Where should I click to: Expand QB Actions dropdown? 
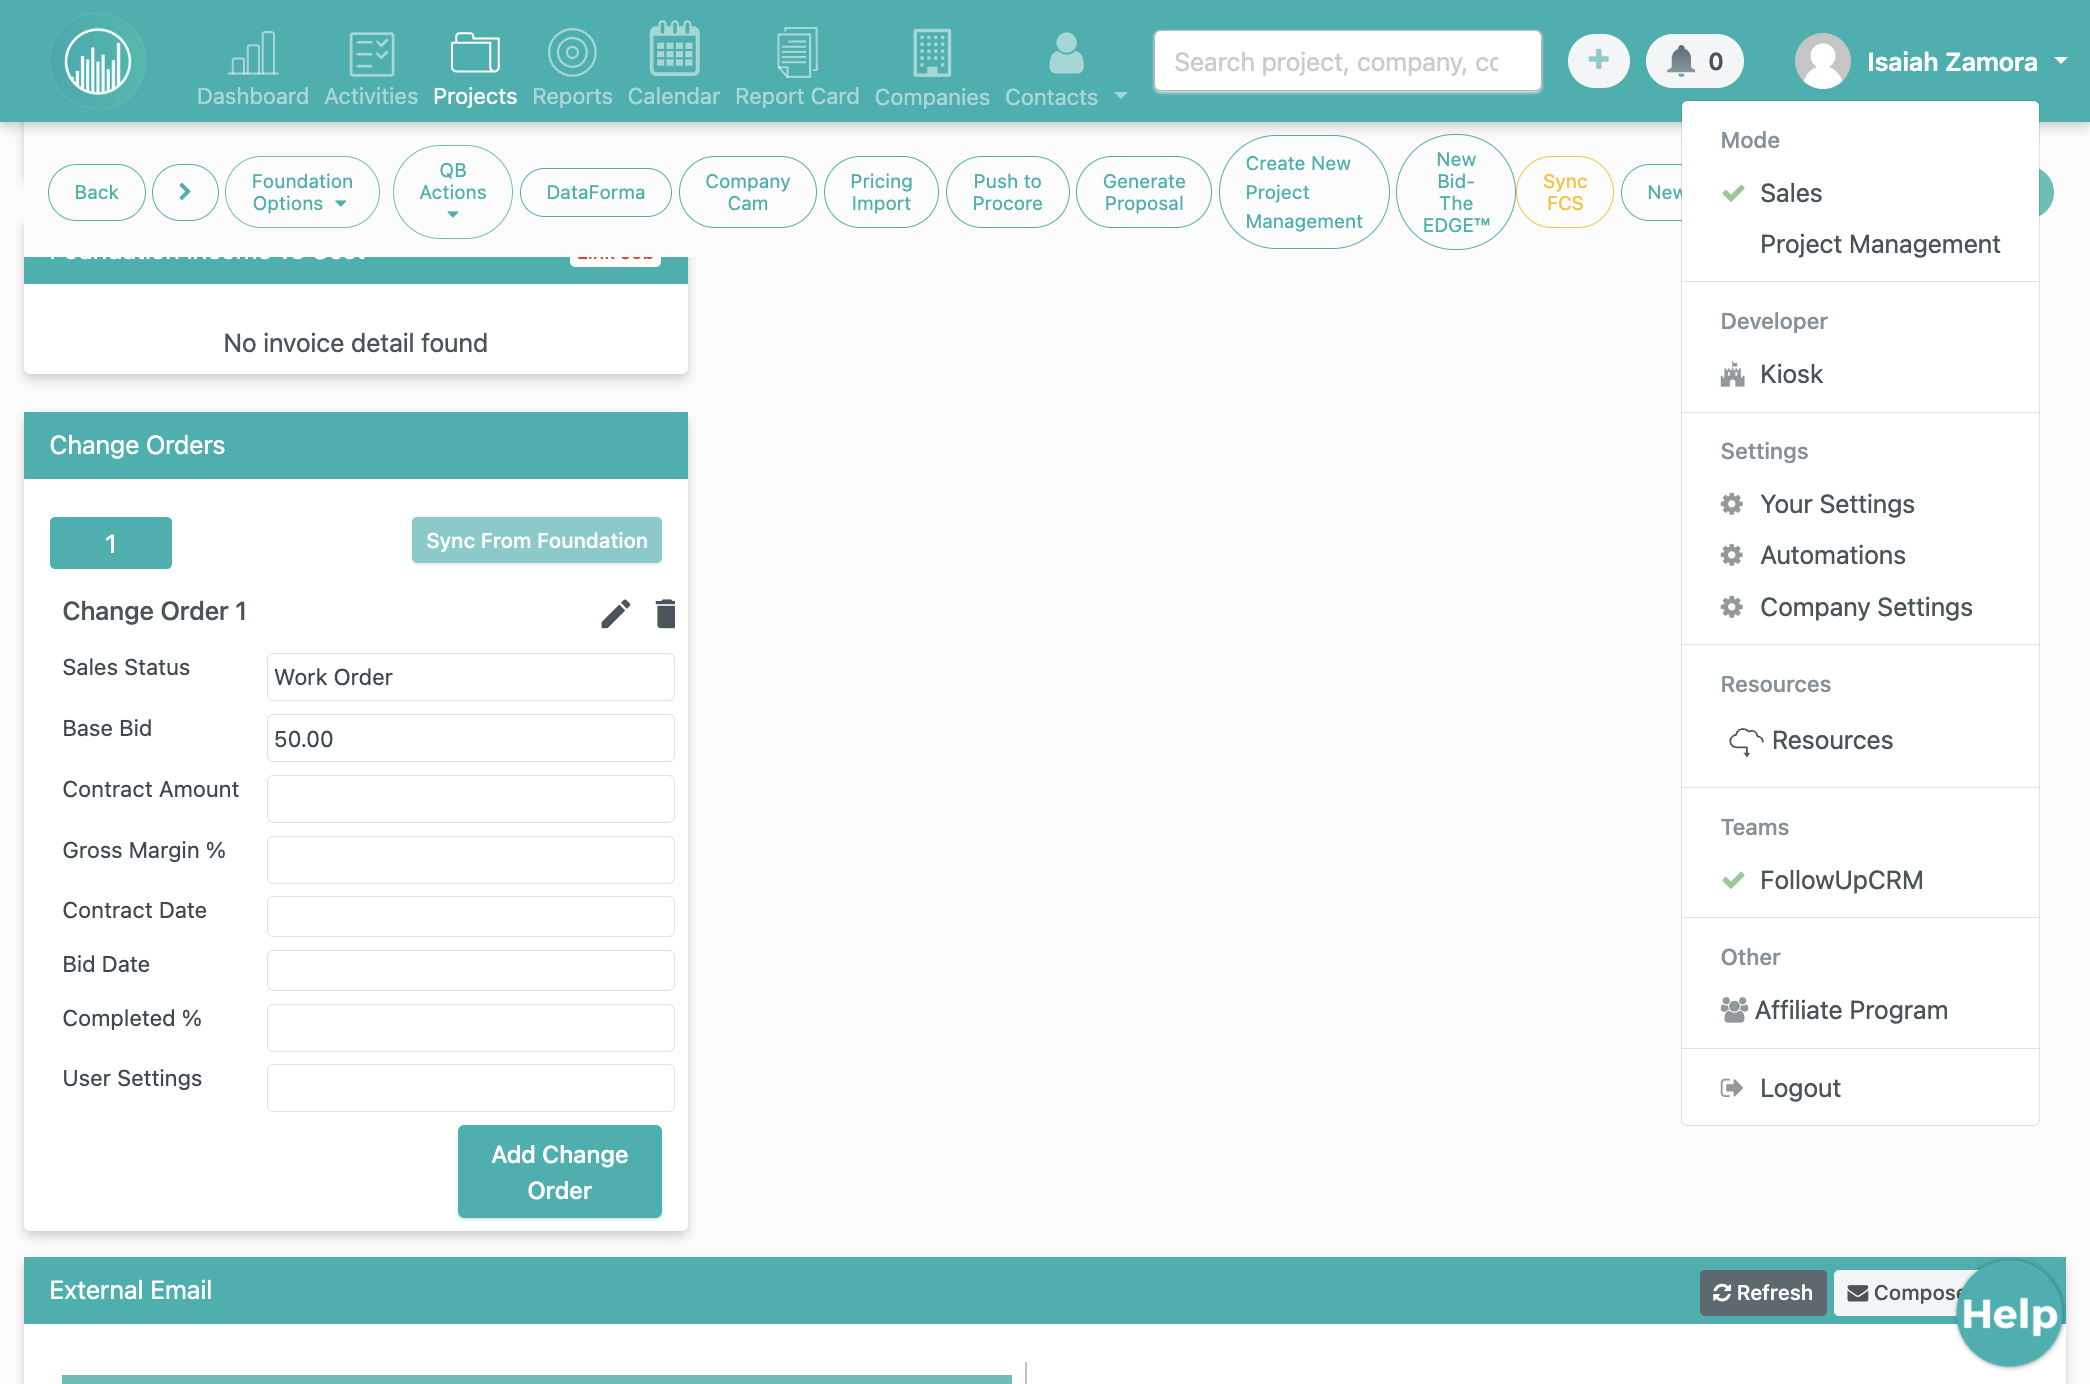pyautogui.click(x=453, y=192)
